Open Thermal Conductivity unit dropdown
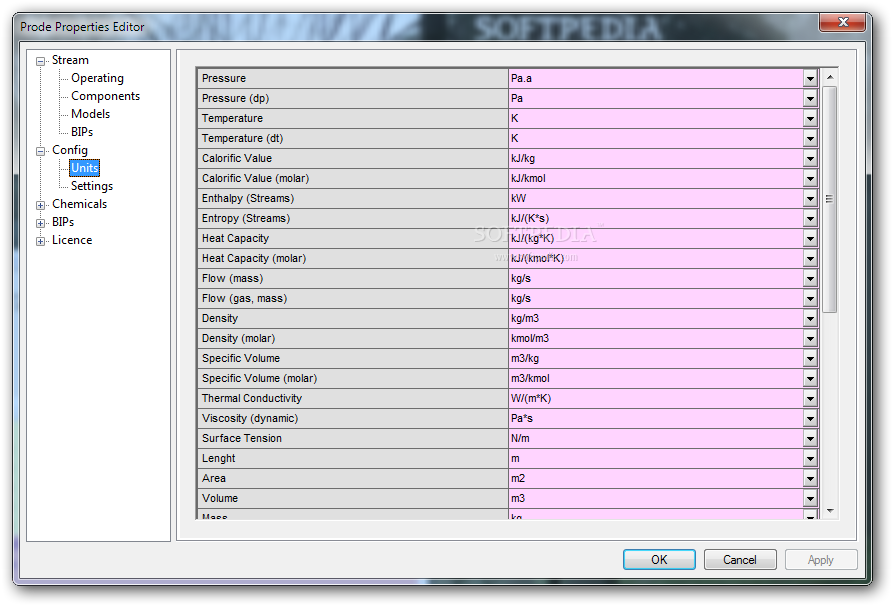The image size is (893, 606). pyautogui.click(x=810, y=399)
